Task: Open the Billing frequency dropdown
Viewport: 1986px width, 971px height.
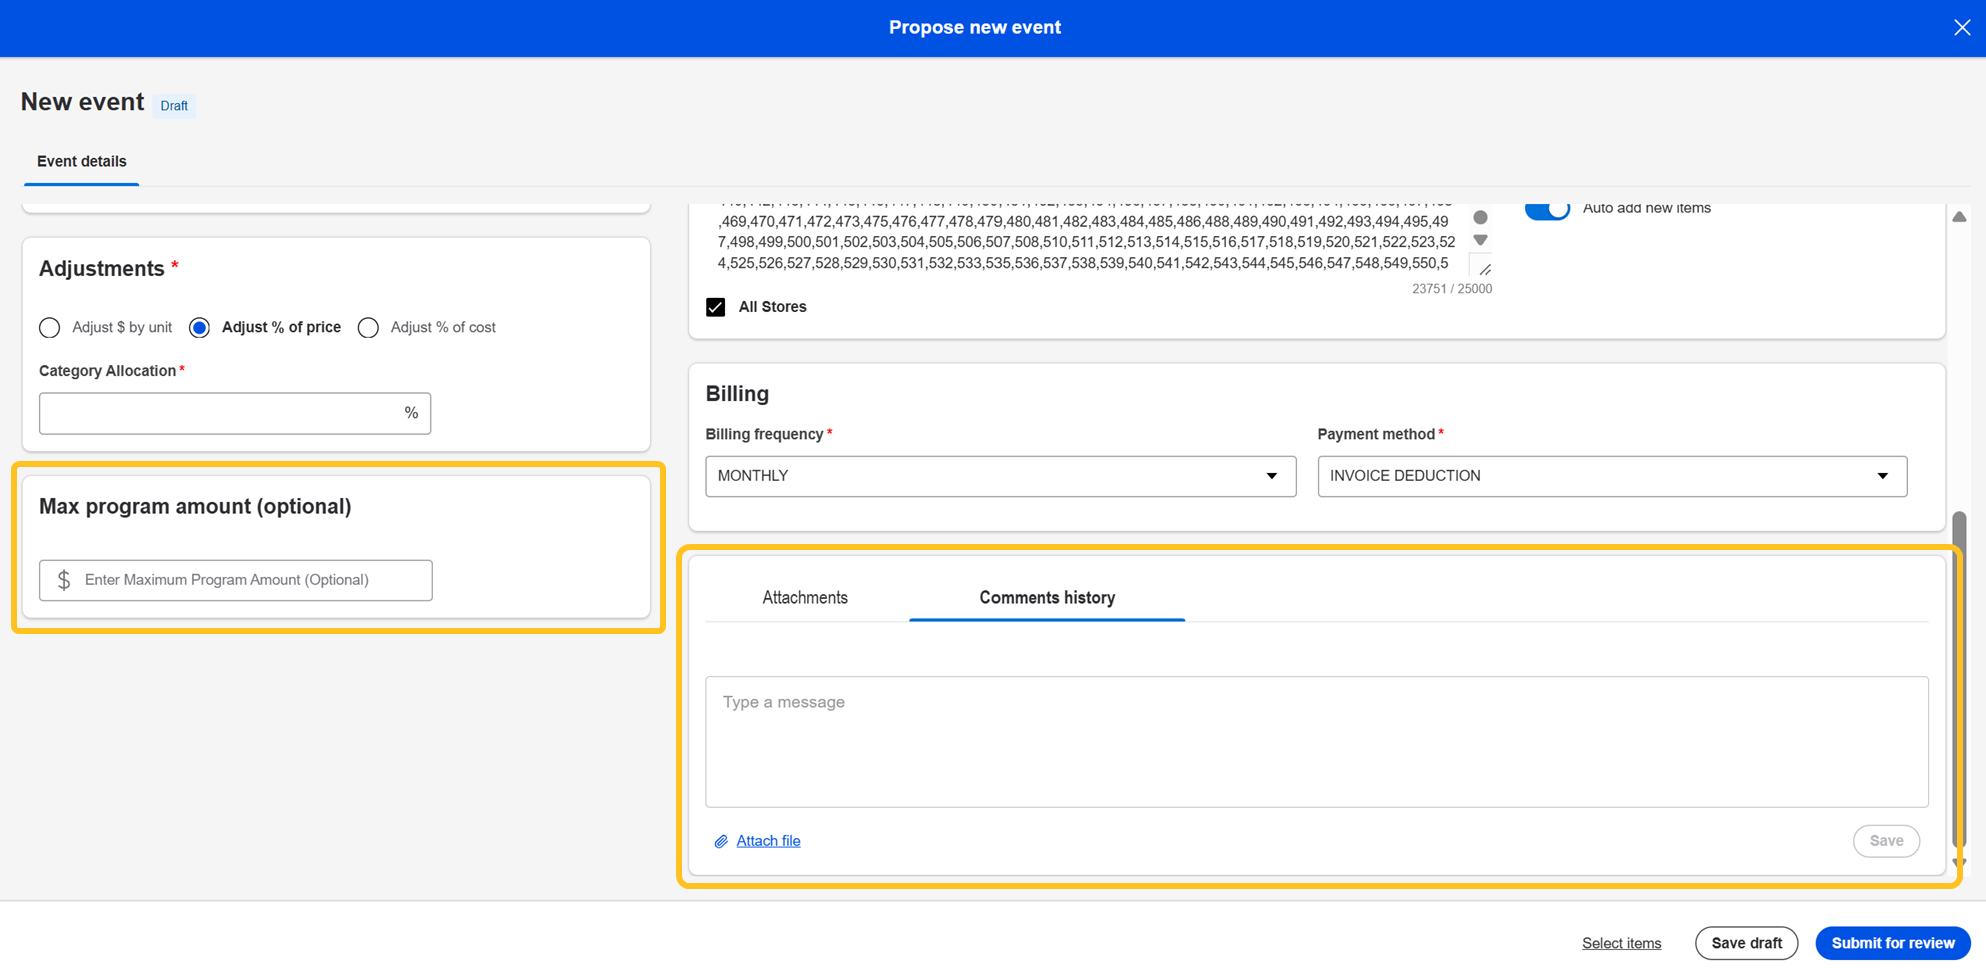Action: click(1000, 476)
